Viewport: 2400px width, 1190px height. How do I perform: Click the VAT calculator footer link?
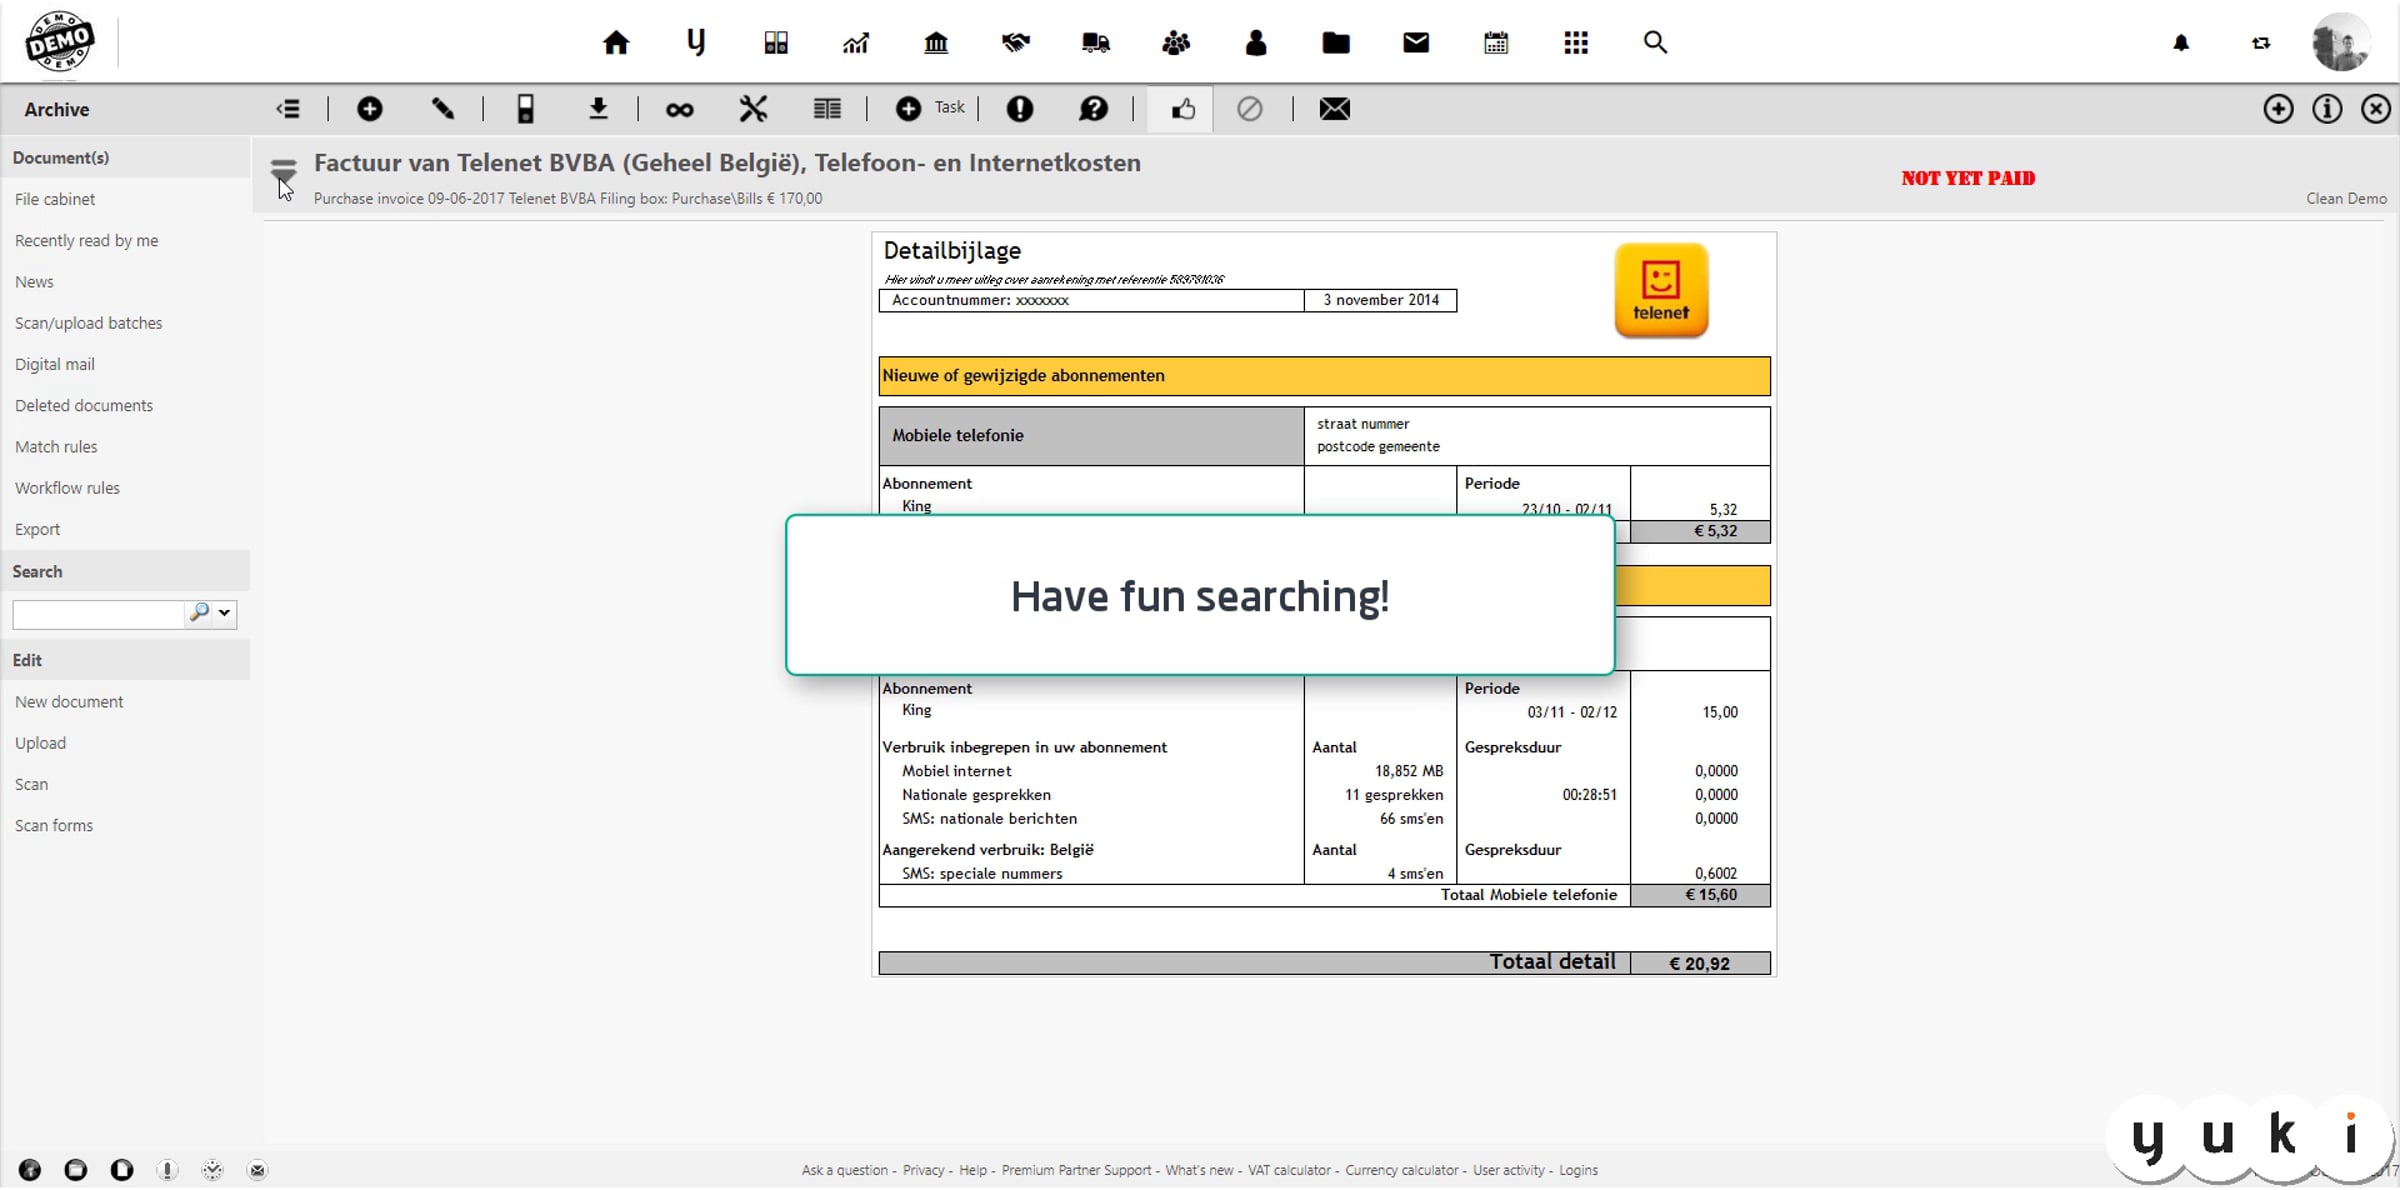pyautogui.click(x=1288, y=1170)
